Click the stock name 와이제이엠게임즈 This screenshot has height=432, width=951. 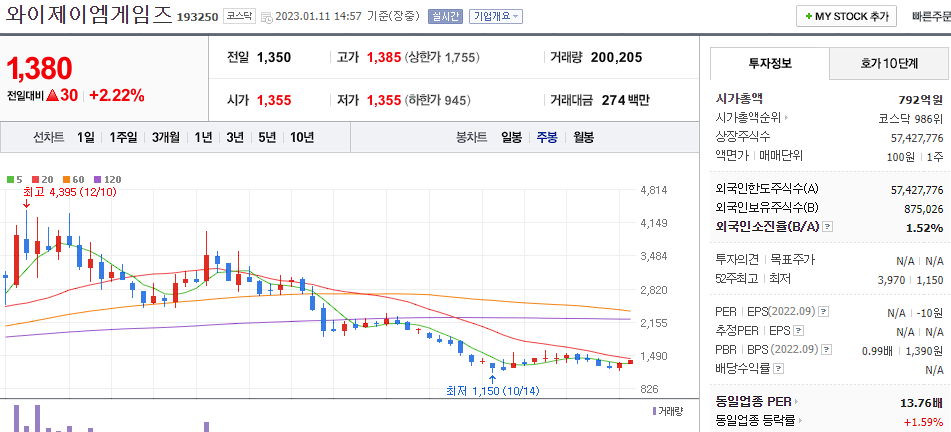click(89, 15)
